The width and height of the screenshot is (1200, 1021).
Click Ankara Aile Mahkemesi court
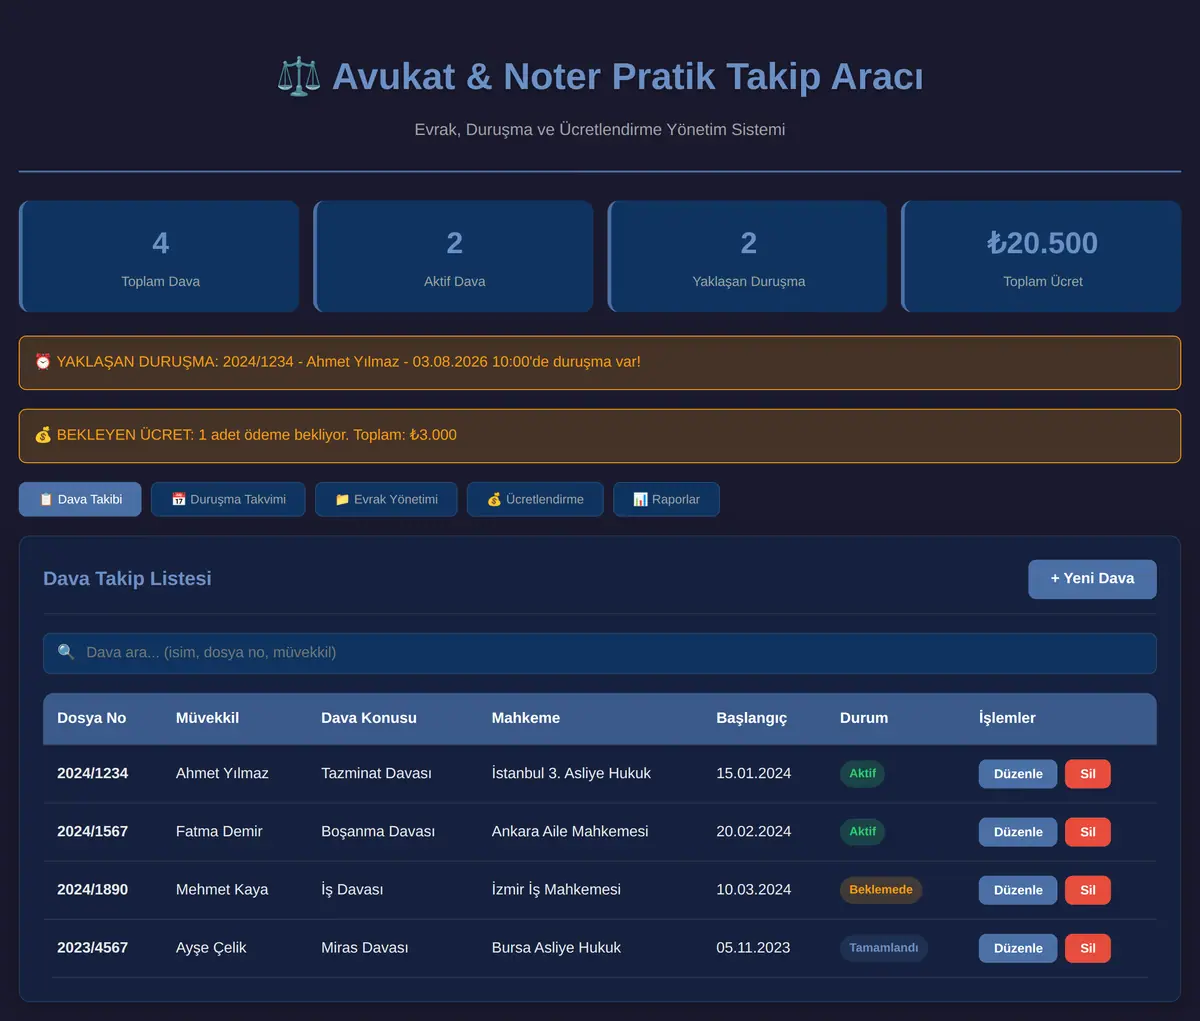tap(570, 831)
